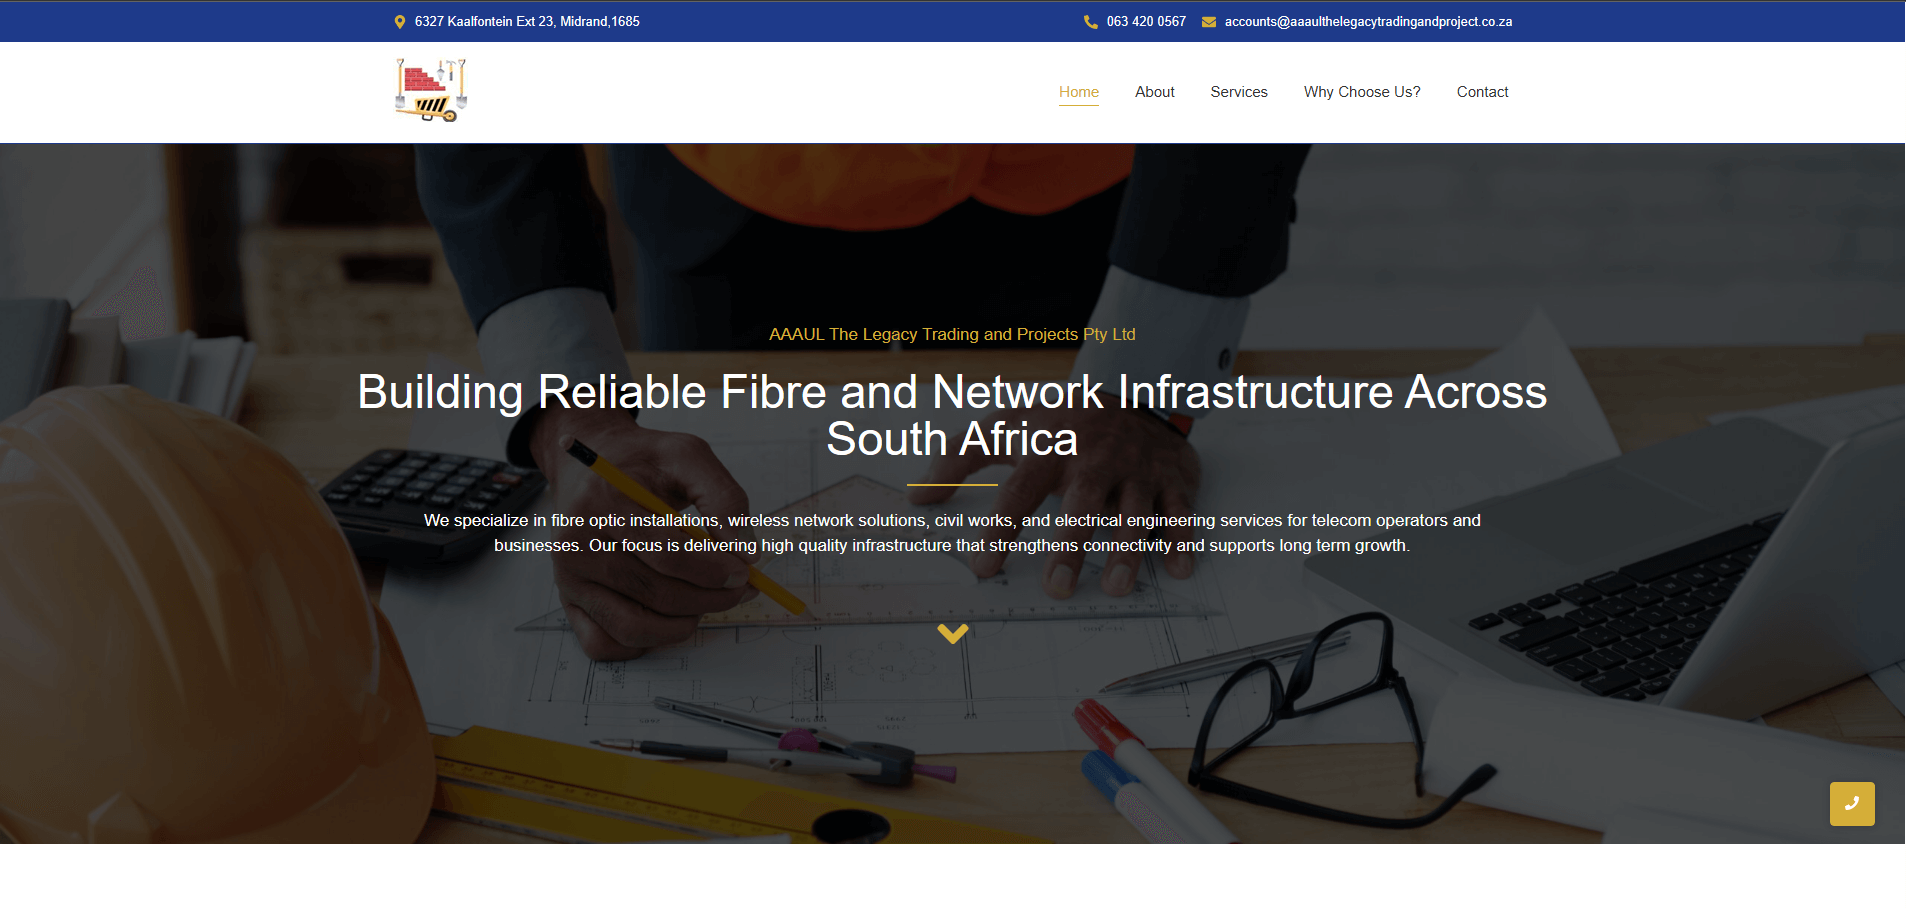Go to the About page
The height and width of the screenshot is (908, 1906).
(x=1154, y=92)
